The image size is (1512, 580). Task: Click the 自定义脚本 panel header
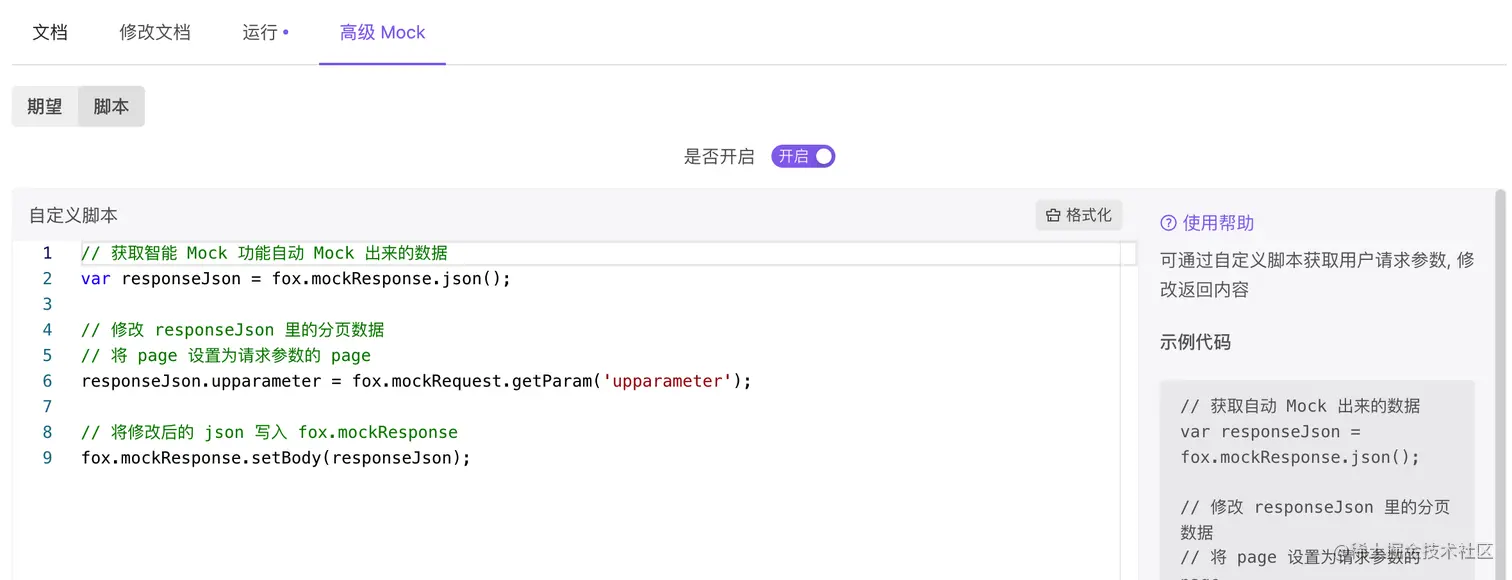click(72, 214)
